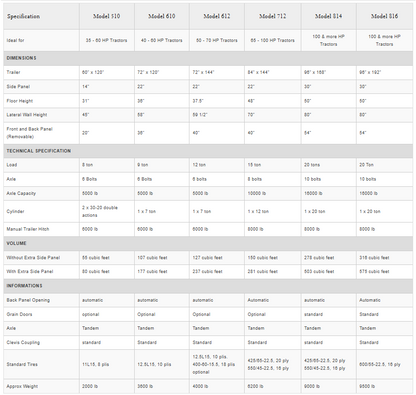Click the VOLUME section heading
416x395 pixels.
[x=16, y=243]
